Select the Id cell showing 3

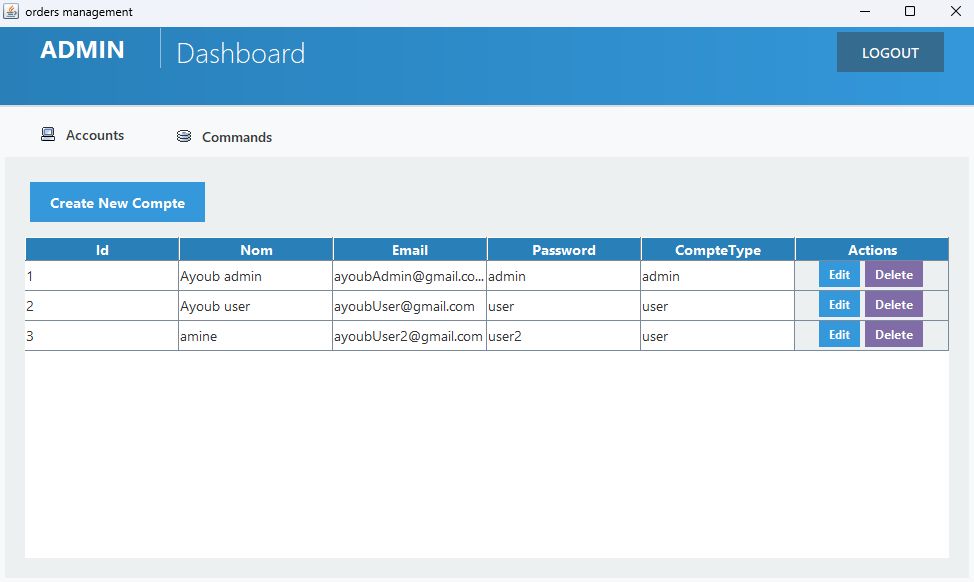[x=102, y=335]
